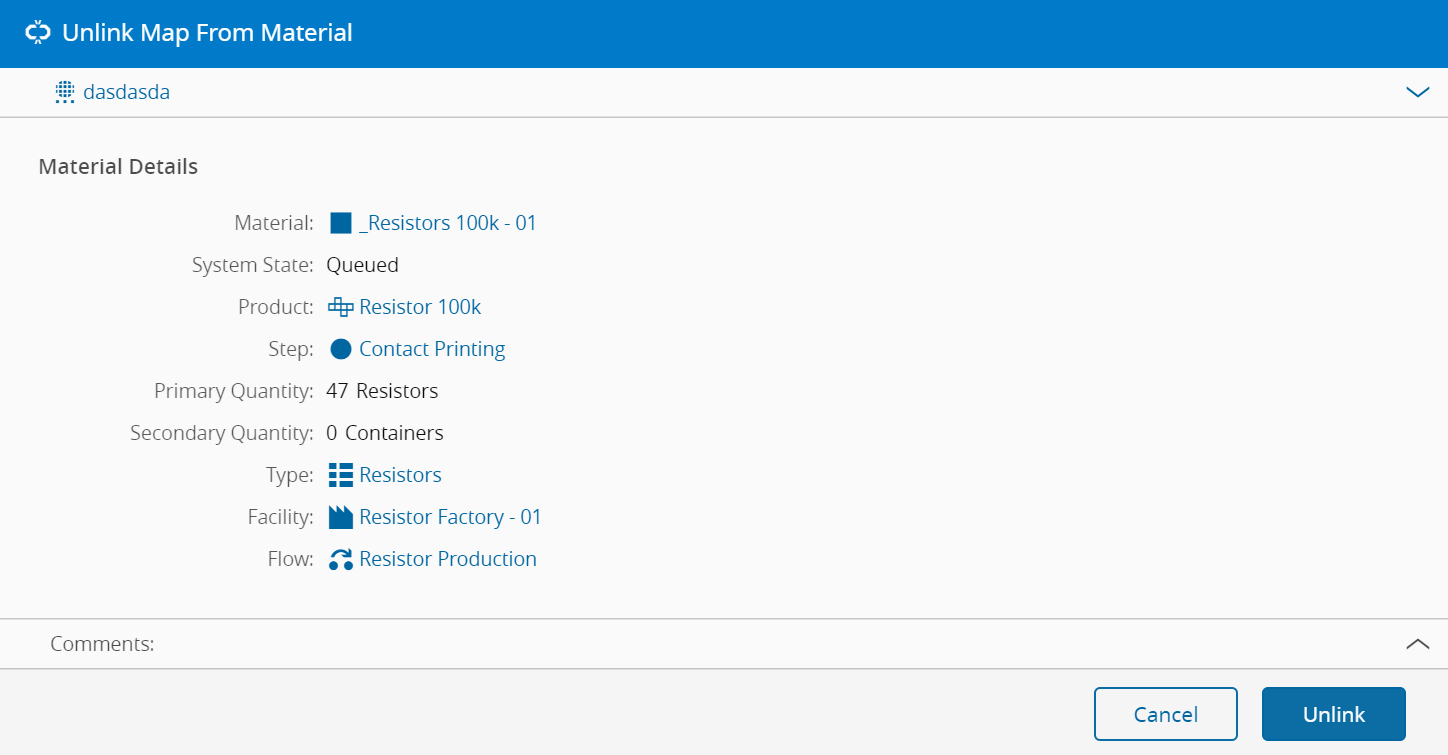Click the circle step icon
The height and width of the screenshot is (755, 1448).
tap(341, 349)
